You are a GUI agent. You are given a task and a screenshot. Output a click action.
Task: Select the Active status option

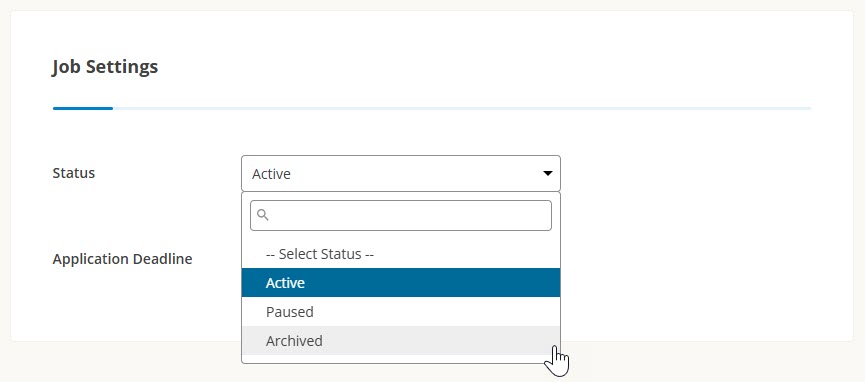click(401, 283)
